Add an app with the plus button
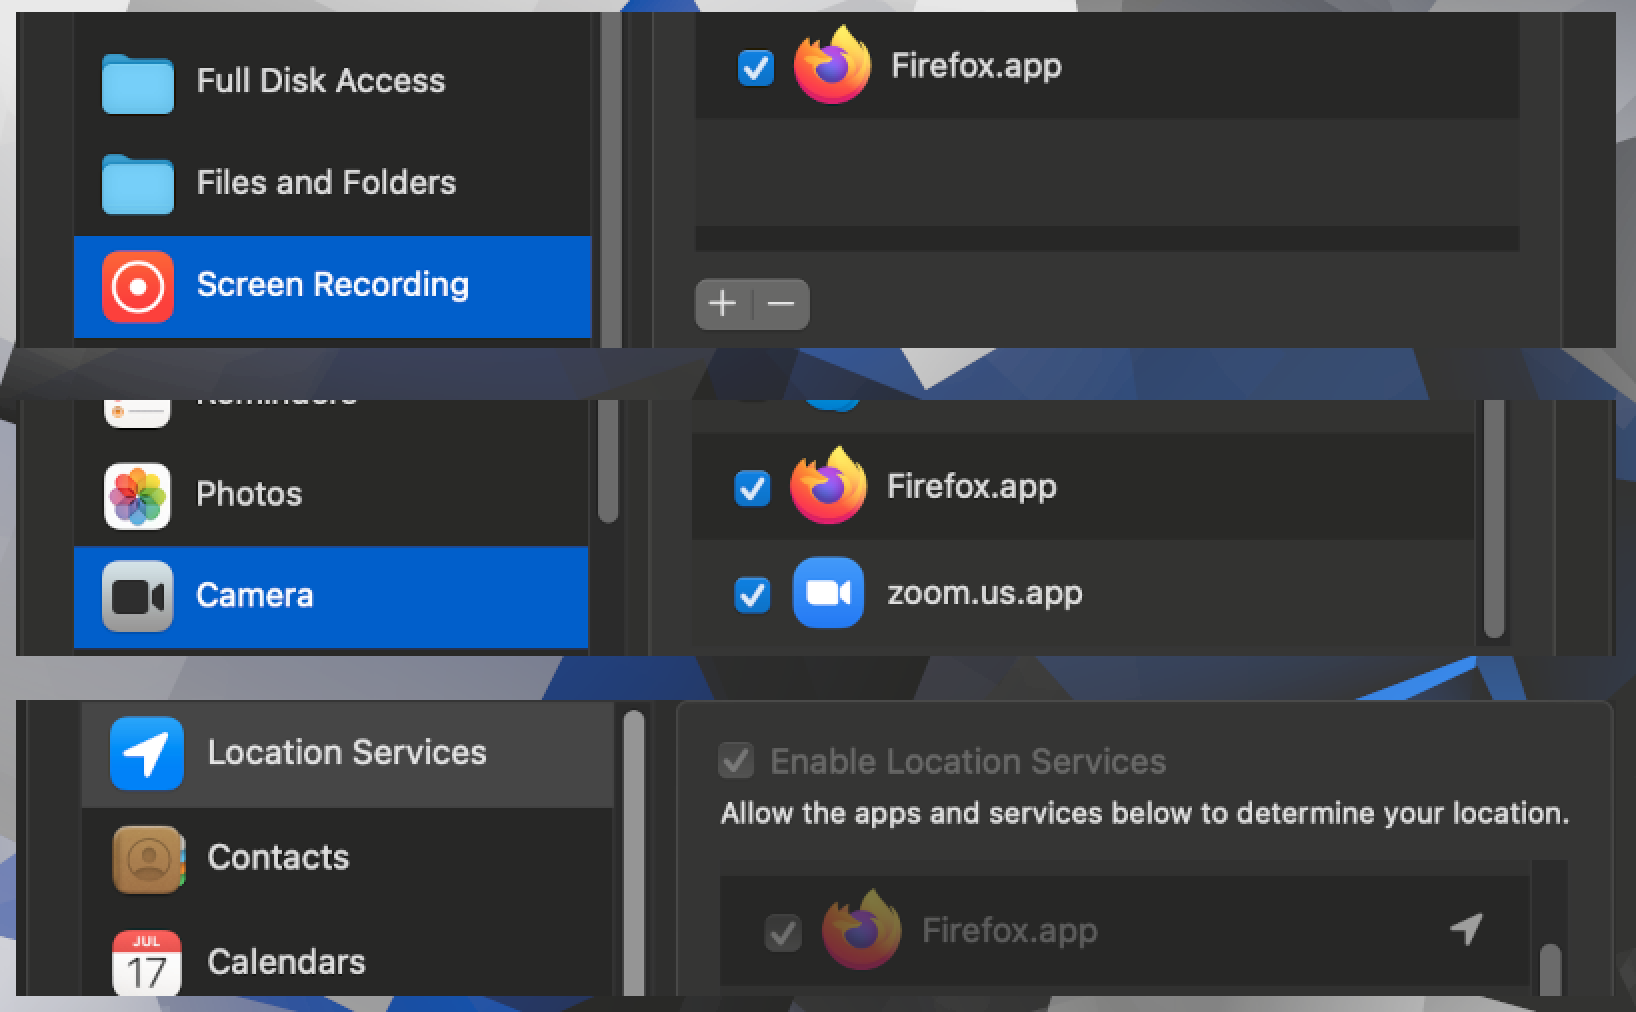Screen dimensions: 1636x1012 coord(723,303)
